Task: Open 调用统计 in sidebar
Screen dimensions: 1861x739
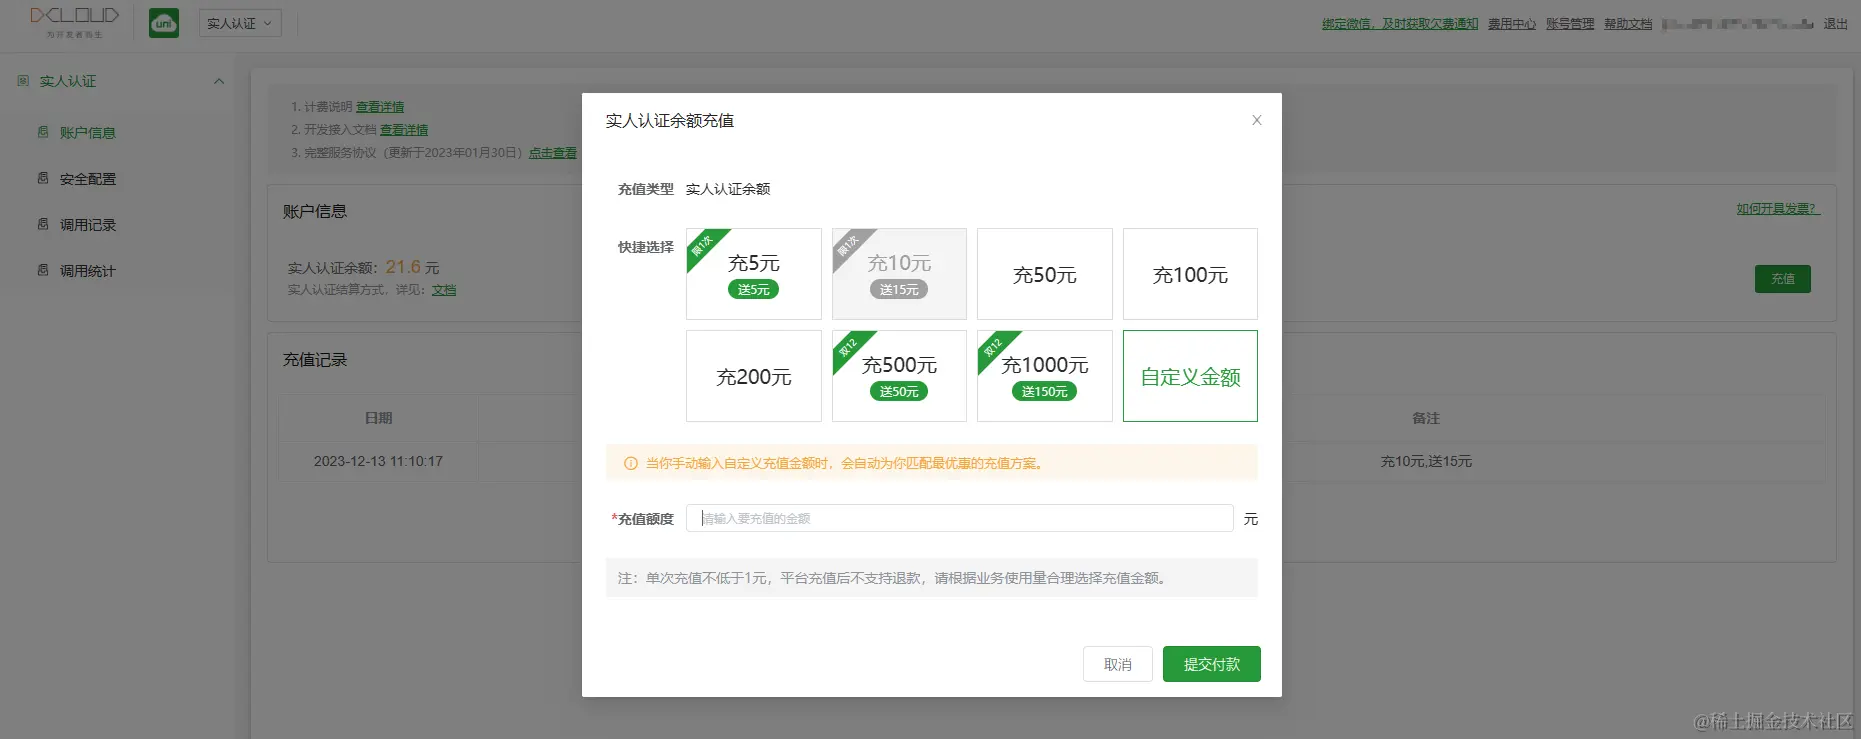Action: [x=88, y=271]
